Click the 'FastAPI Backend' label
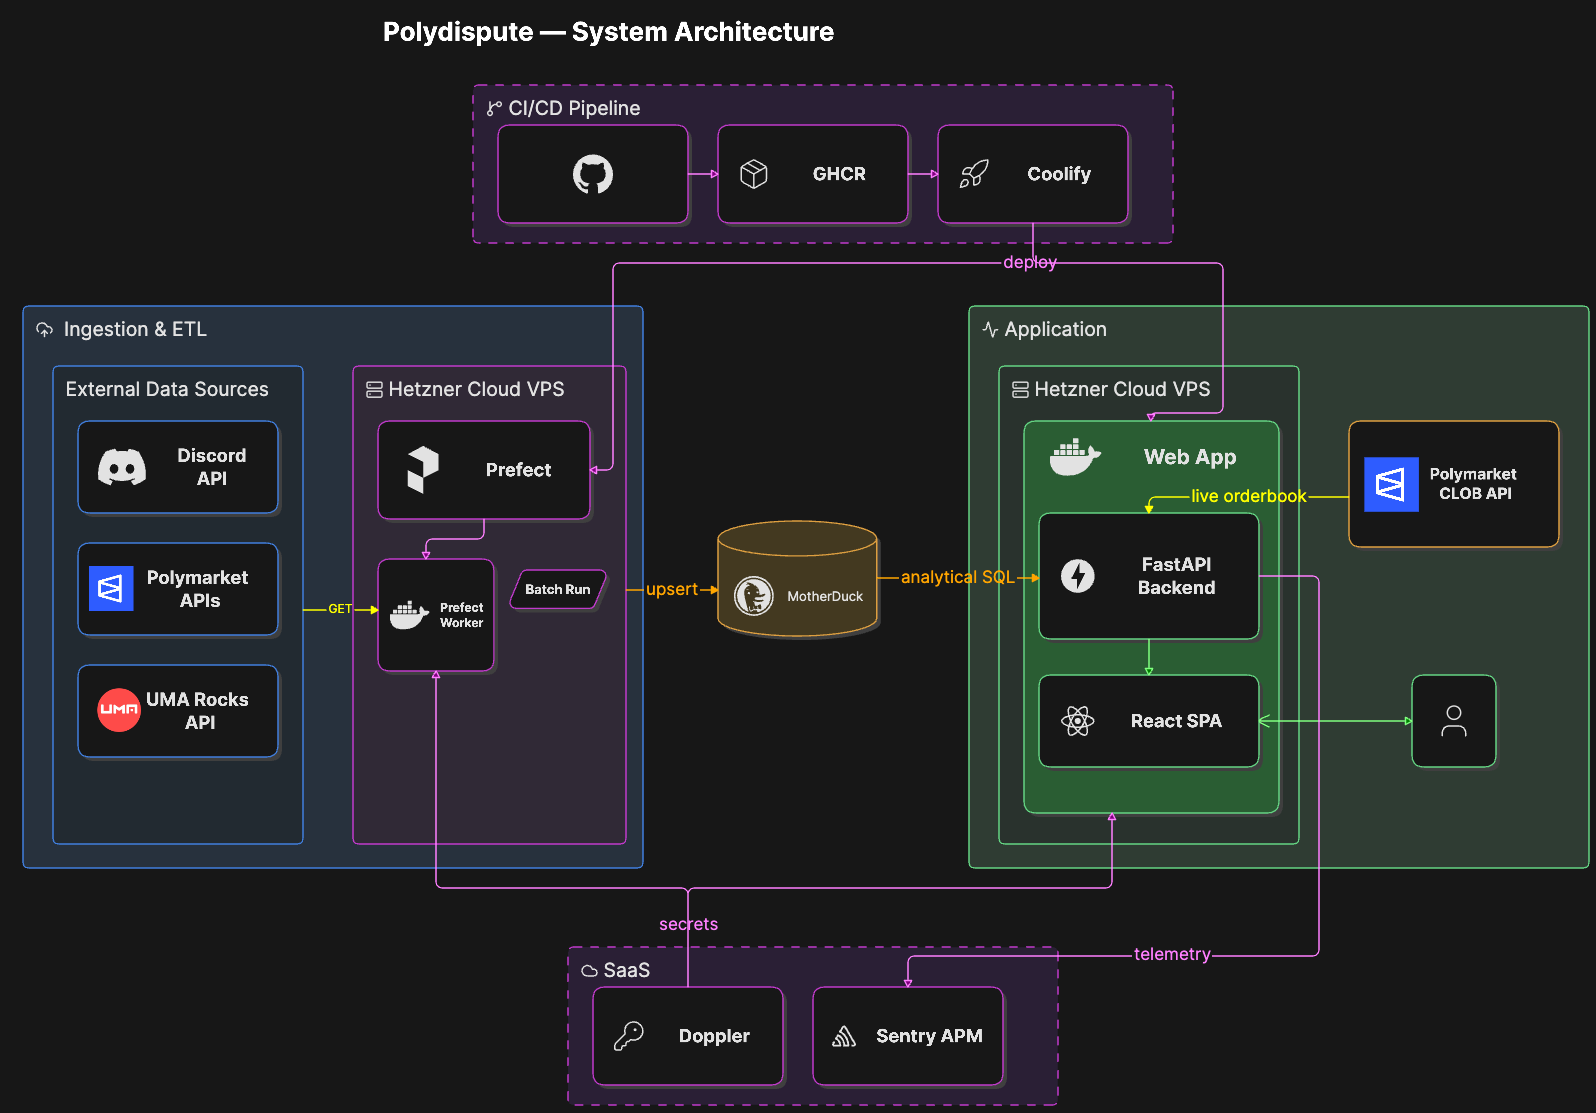Screen dimensions: 1596x1113 click(x=1176, y=576)
